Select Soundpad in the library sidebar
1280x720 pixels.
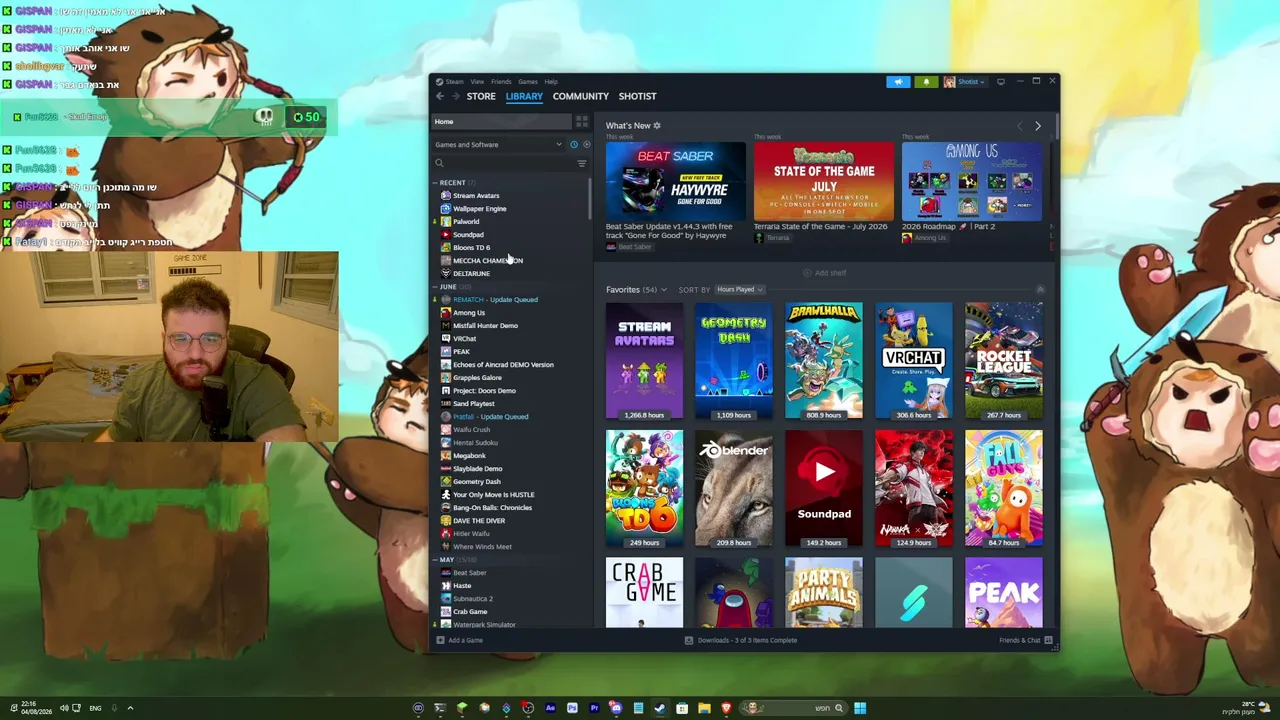tap(468, 235)
